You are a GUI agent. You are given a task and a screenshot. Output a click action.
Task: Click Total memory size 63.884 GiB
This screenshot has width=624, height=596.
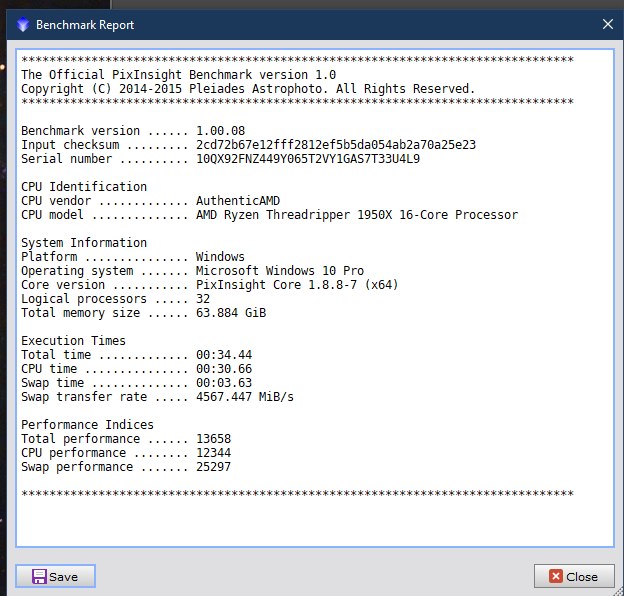[x=231, y=313]
